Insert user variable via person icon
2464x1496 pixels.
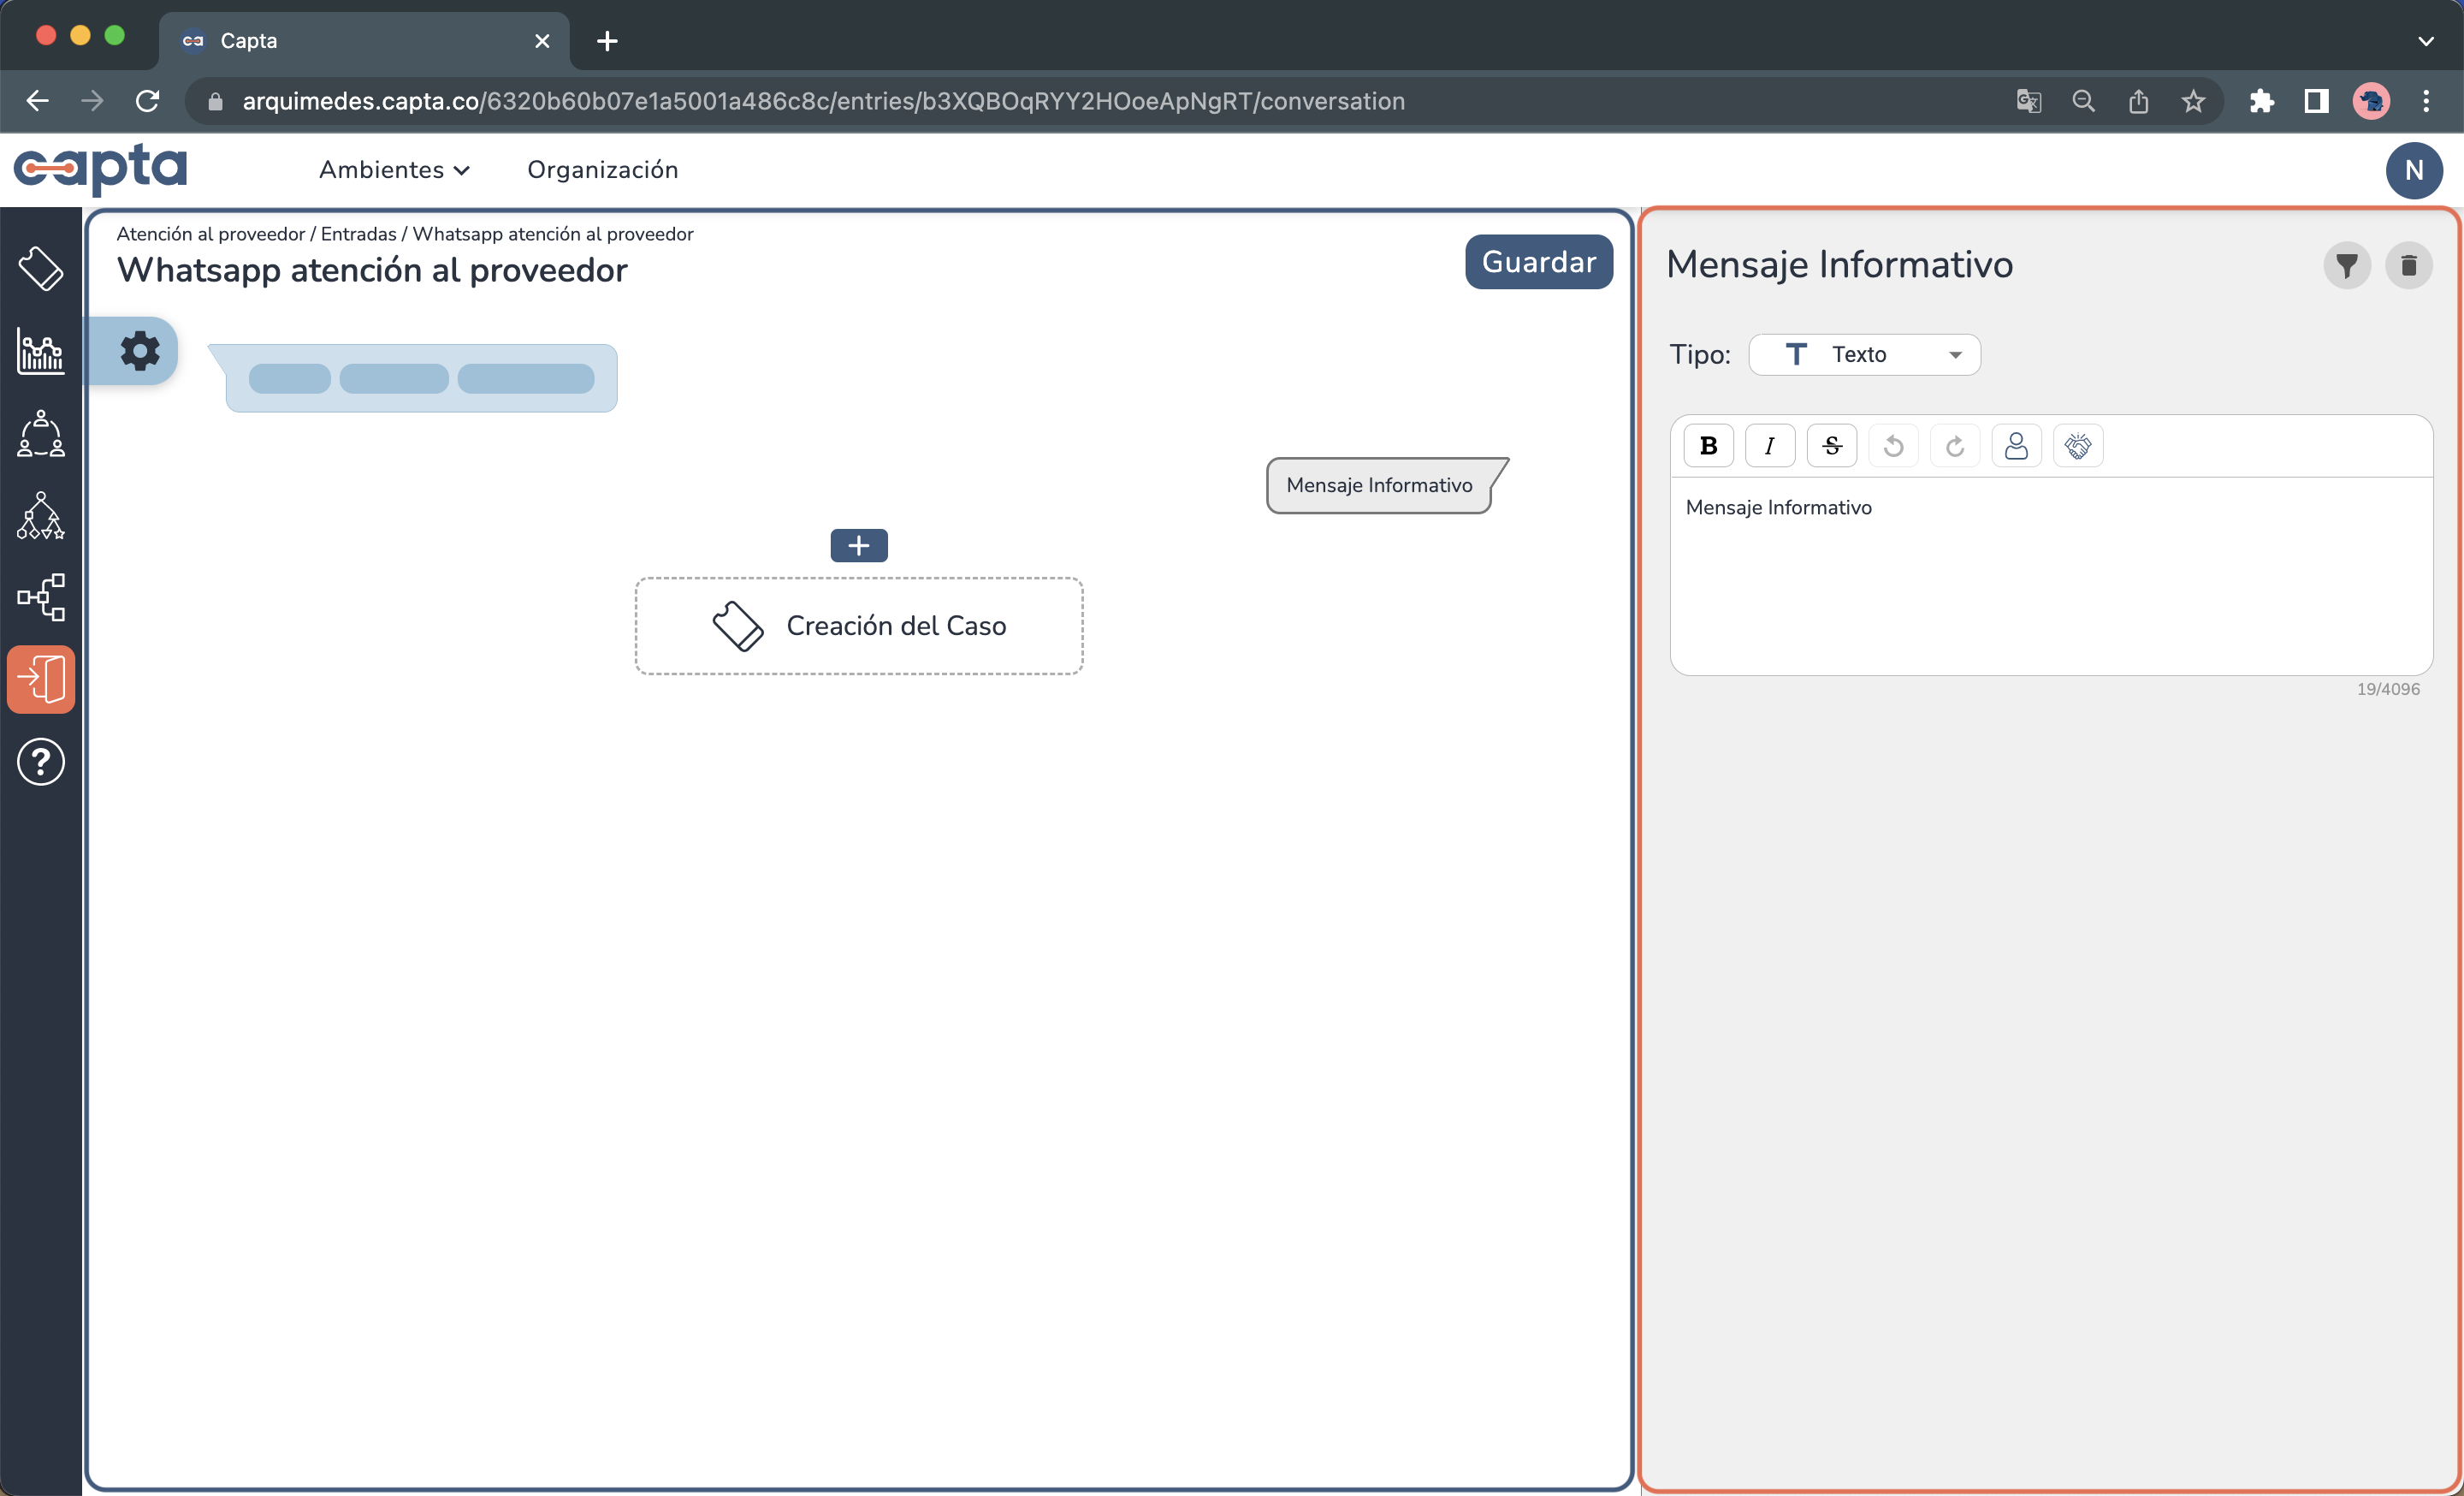coord(2016,446)
